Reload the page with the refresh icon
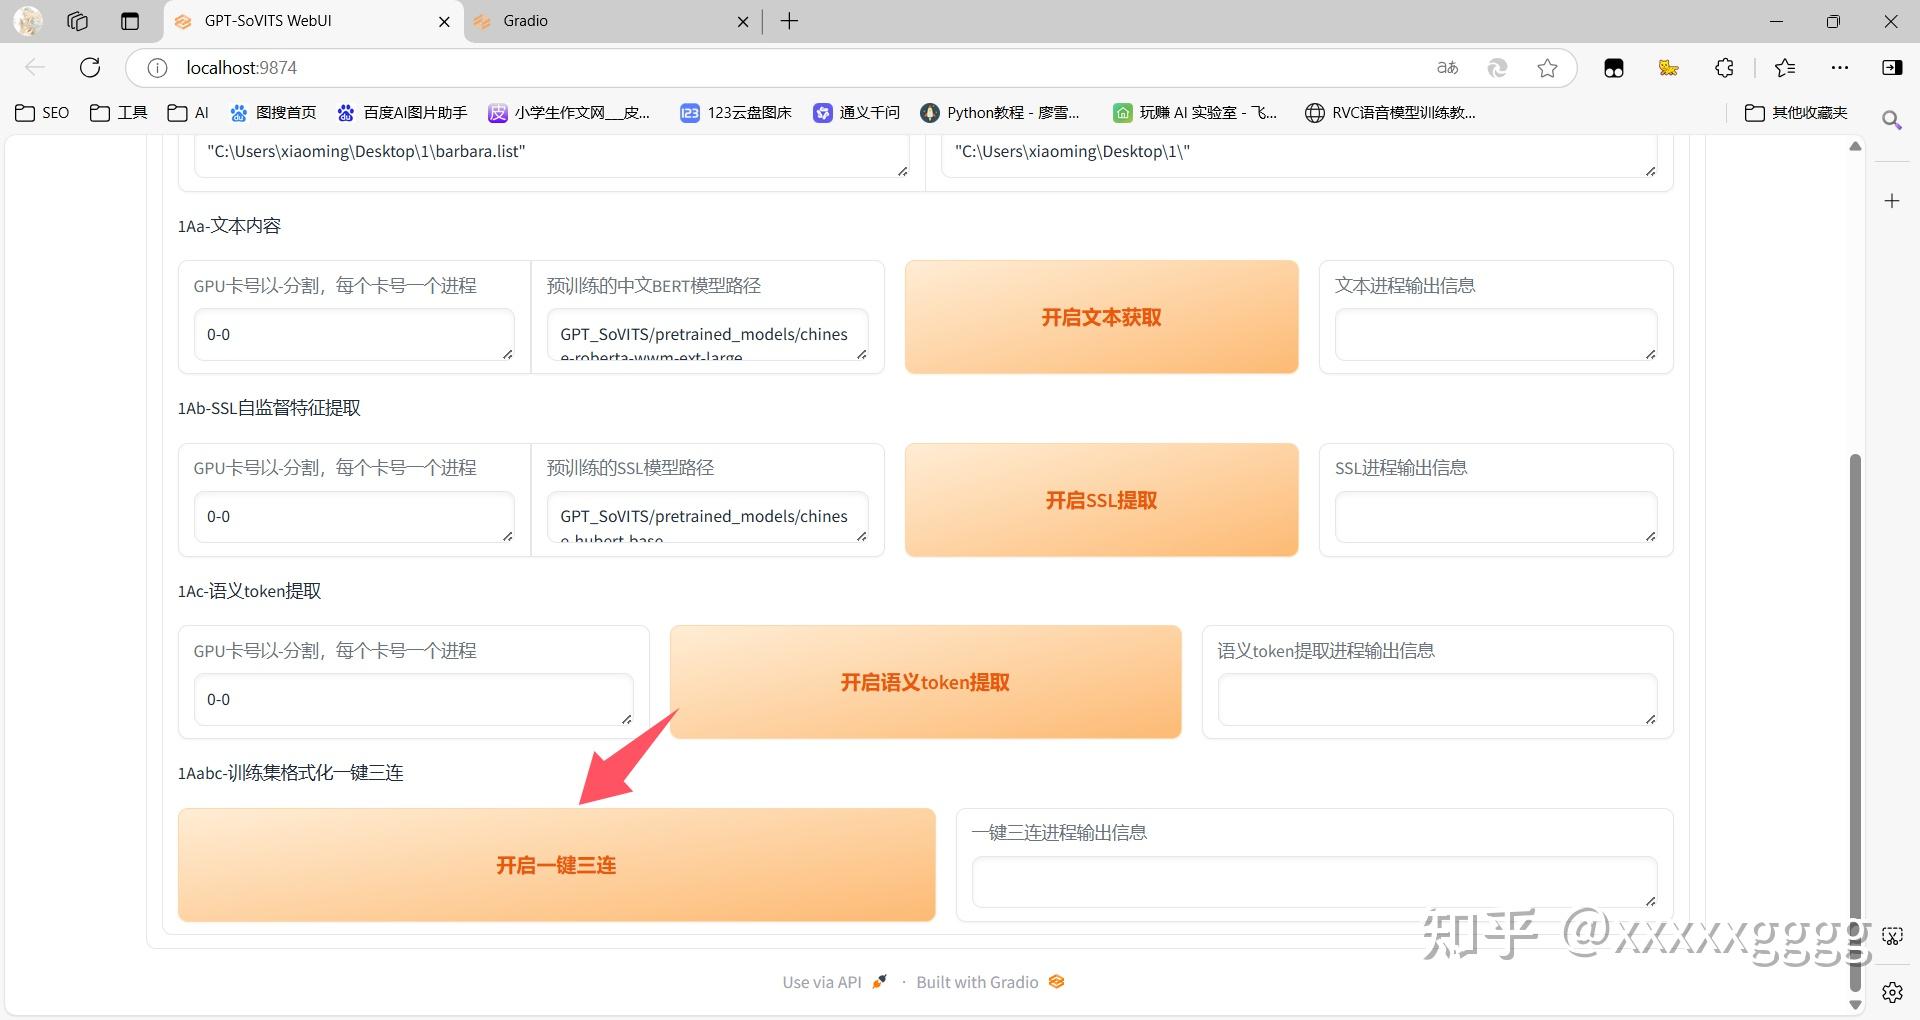The width and height of the screenshot is (1920, 1020). click(x=90, y=67)
